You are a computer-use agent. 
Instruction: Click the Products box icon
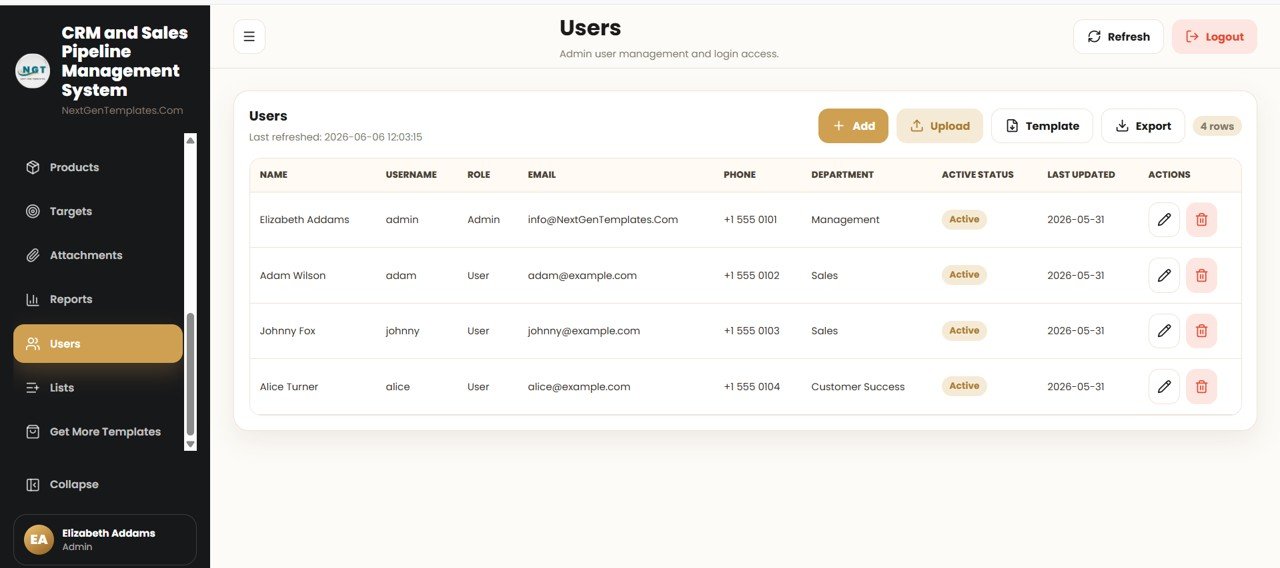coord(33,167)
